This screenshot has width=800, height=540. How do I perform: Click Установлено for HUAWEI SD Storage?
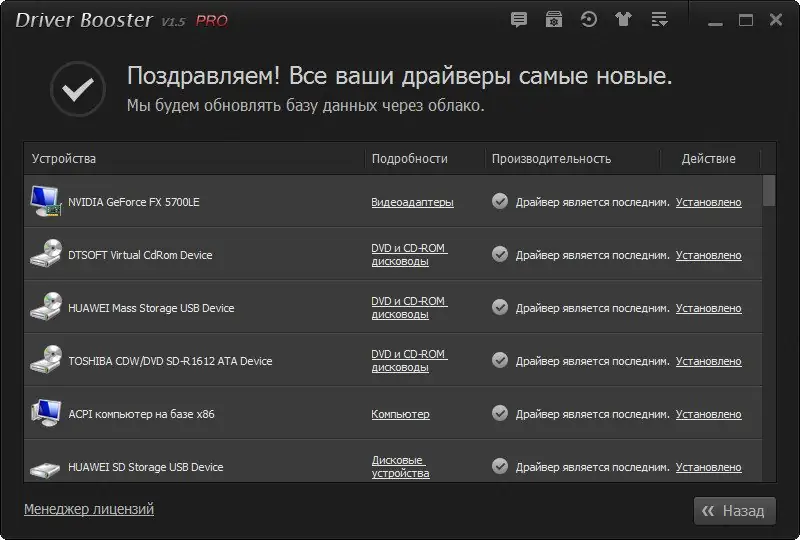click(709, 467)
